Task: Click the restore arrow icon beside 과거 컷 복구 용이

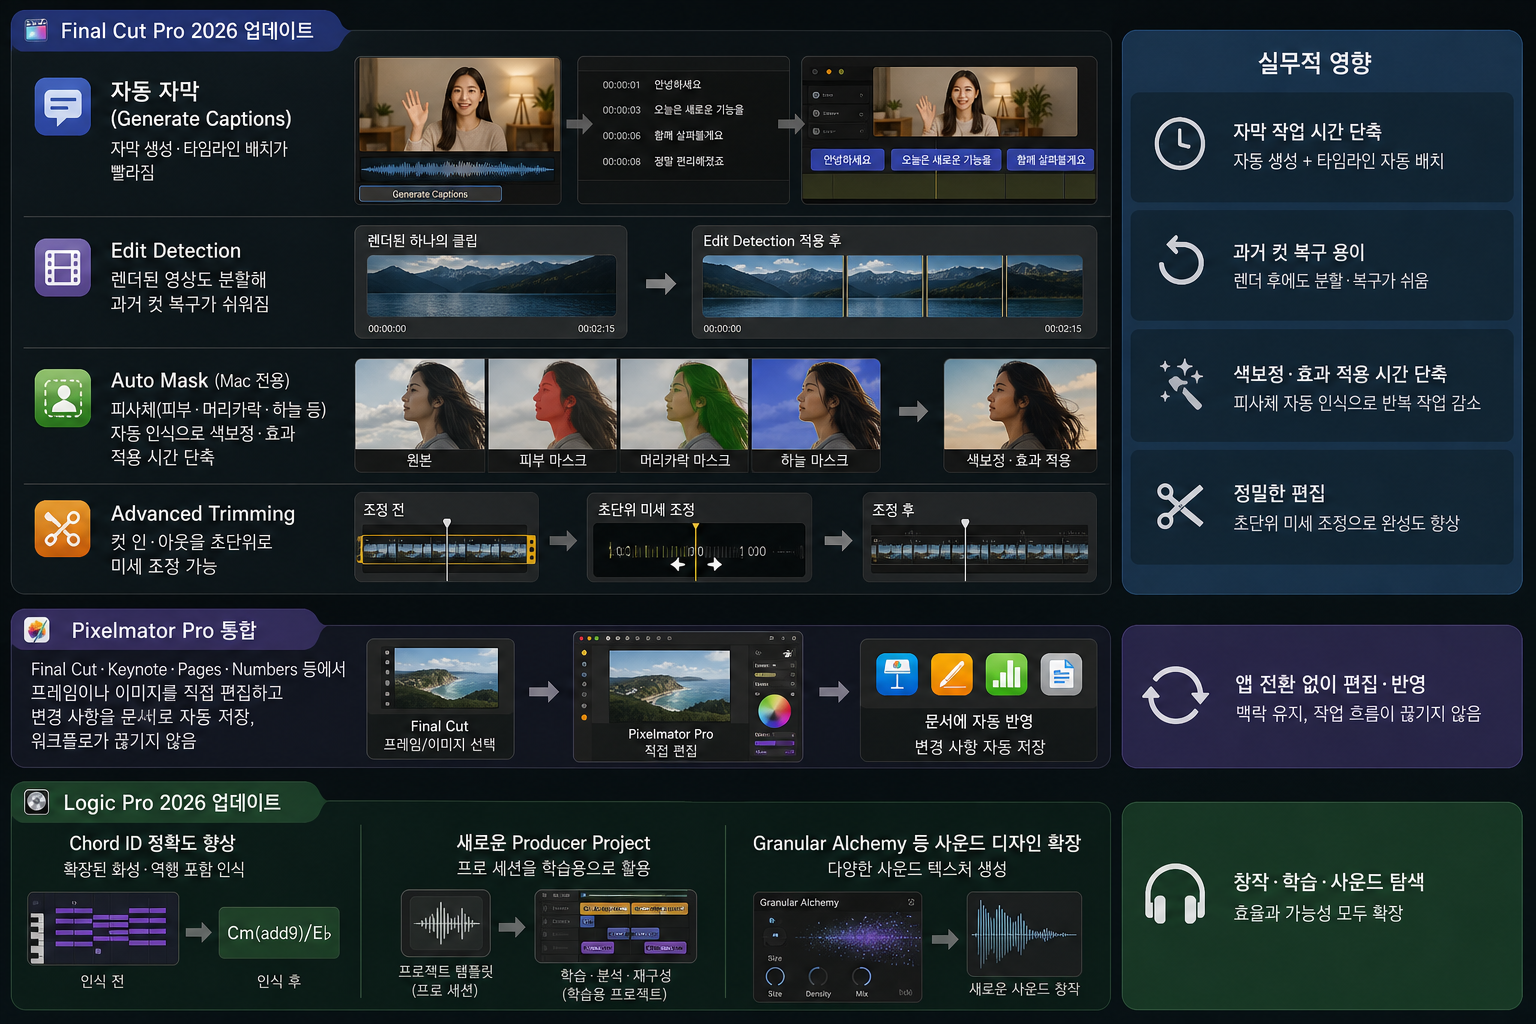Action: point(1180,261)
